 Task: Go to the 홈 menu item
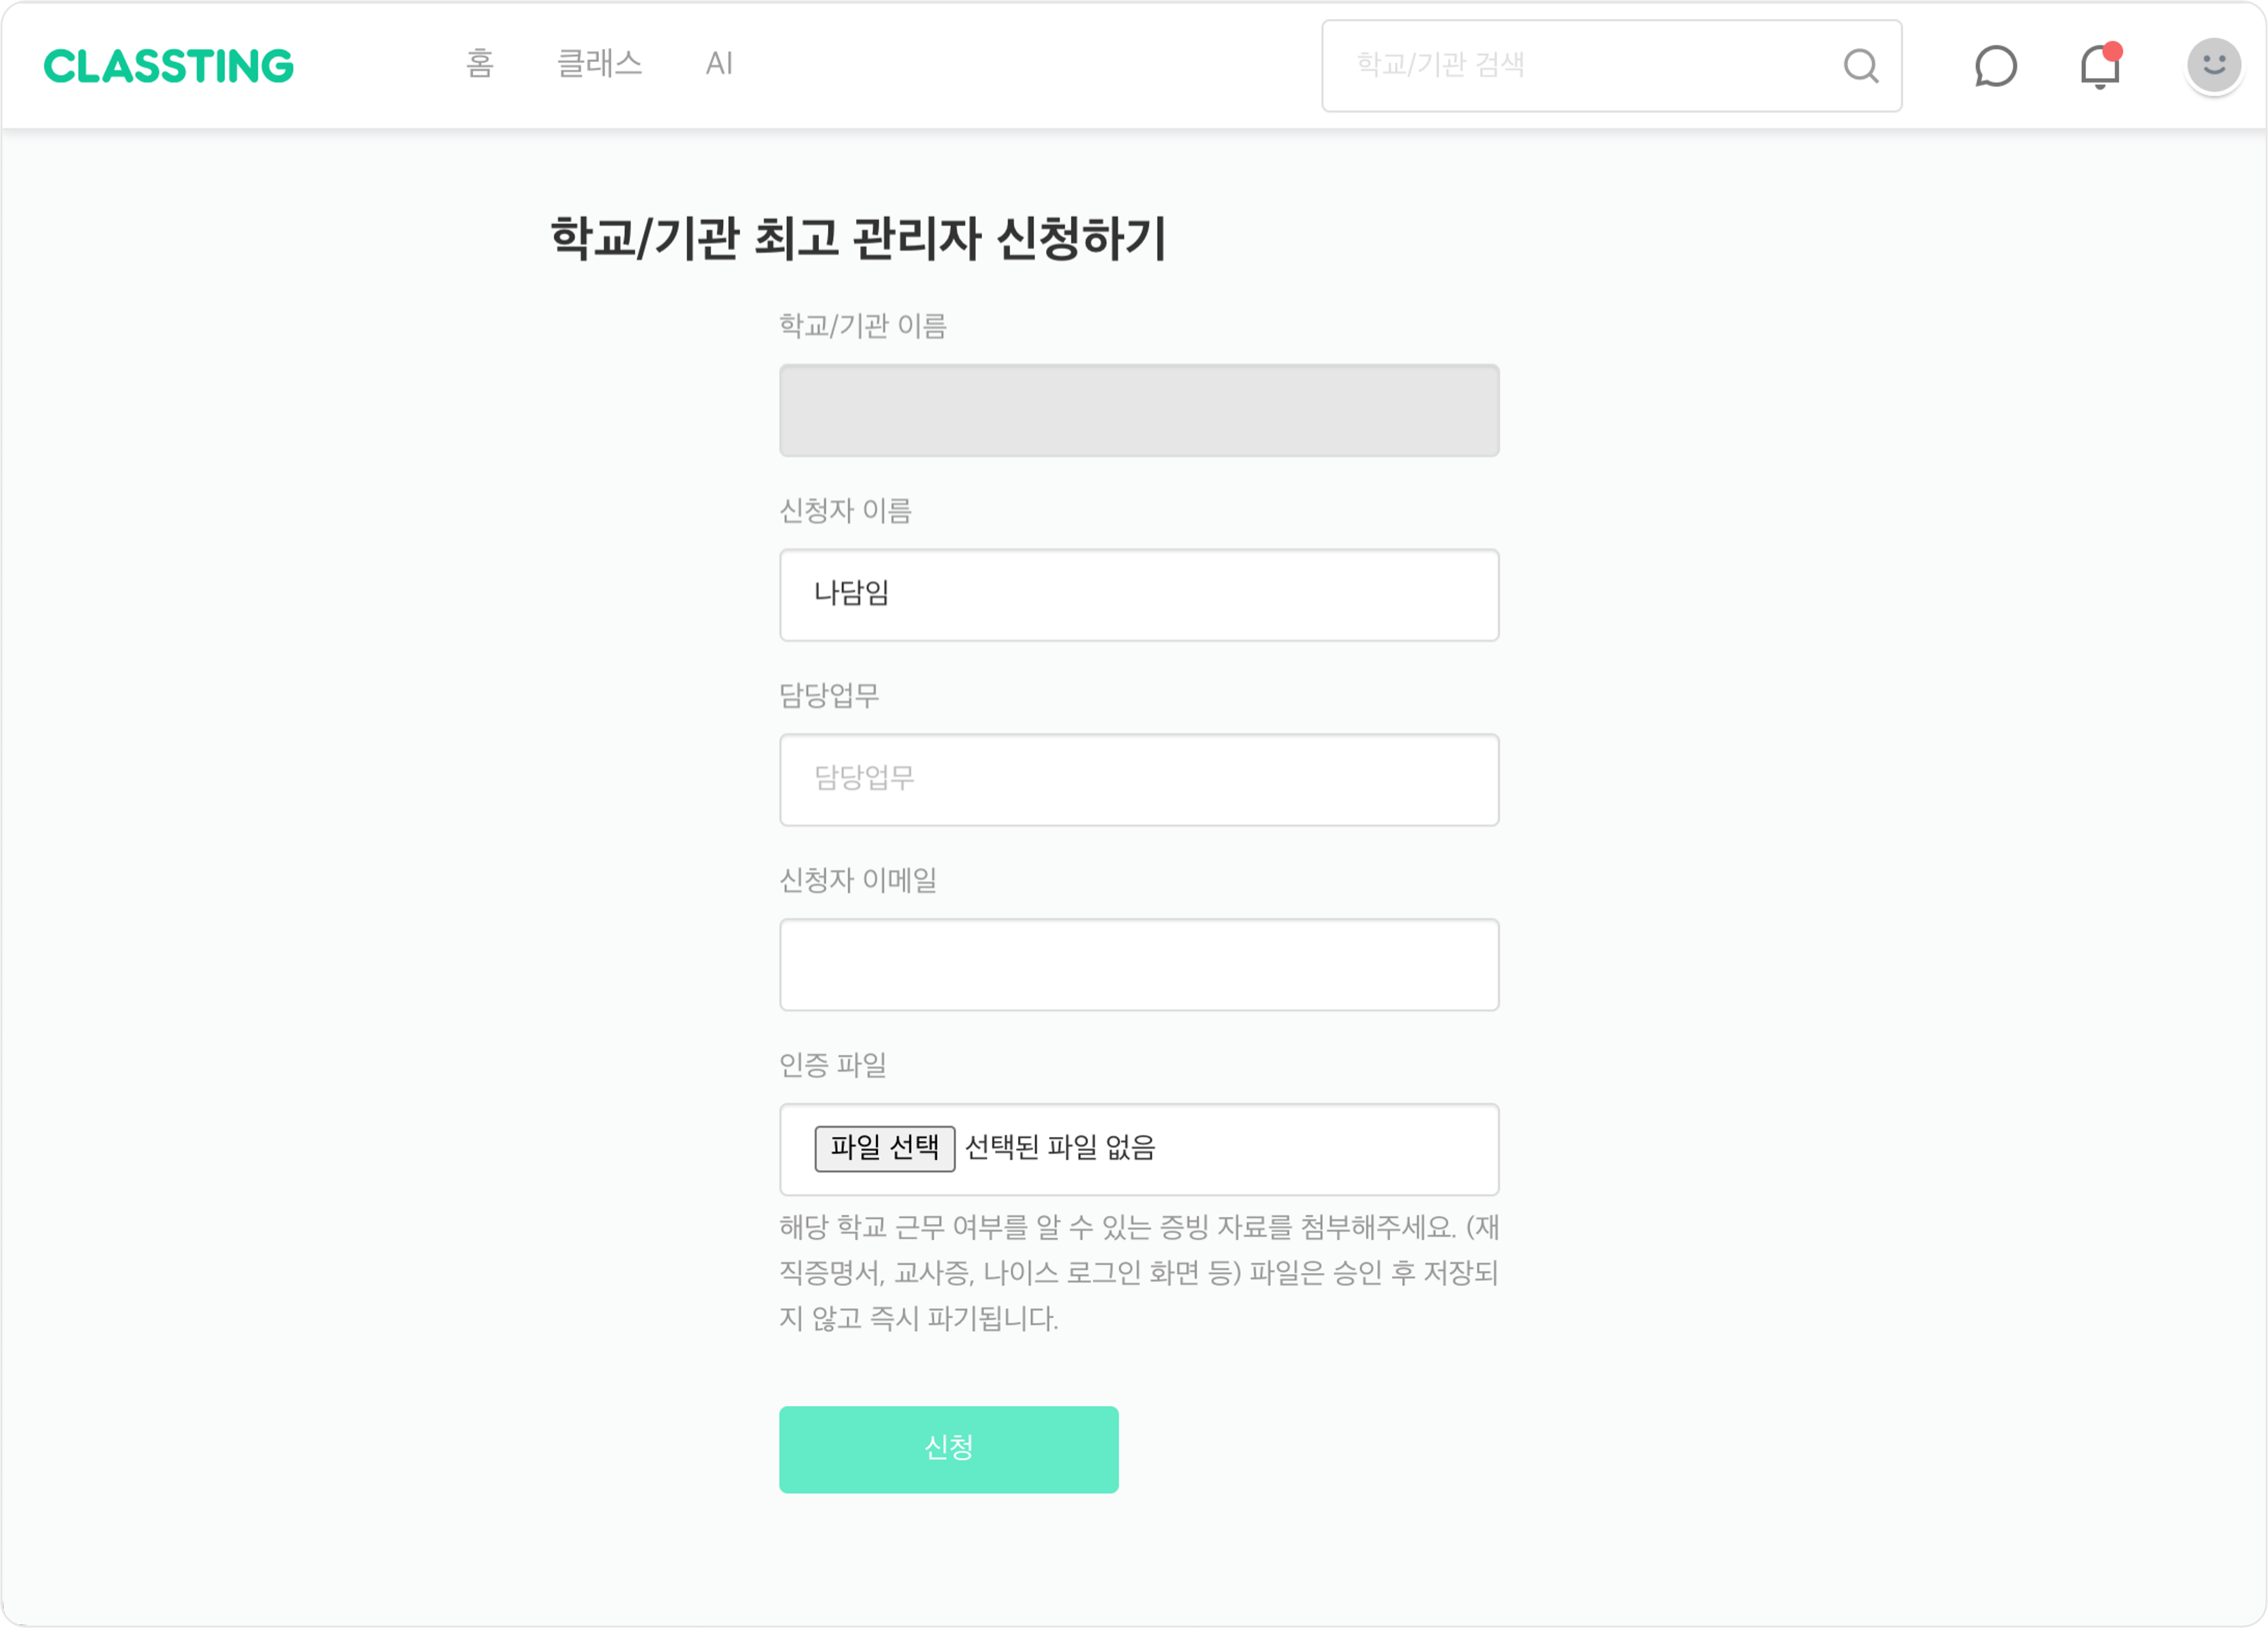pyautogui.click(x=480, y=63)
